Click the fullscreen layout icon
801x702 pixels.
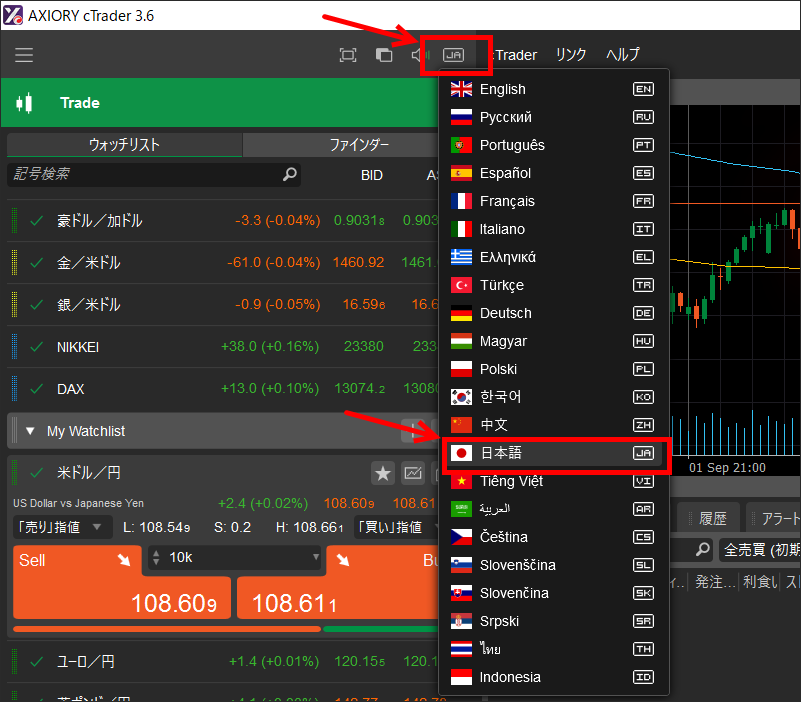pyautogui.click(x=348, y=55)
